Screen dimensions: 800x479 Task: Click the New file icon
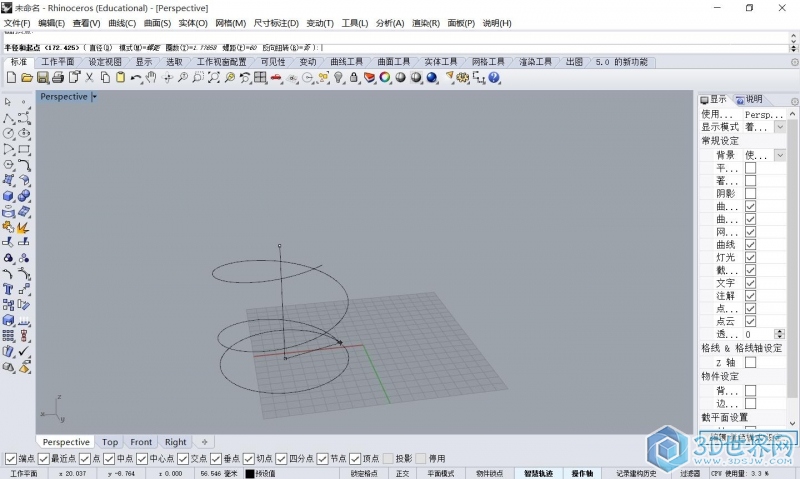tap(11, 78)
